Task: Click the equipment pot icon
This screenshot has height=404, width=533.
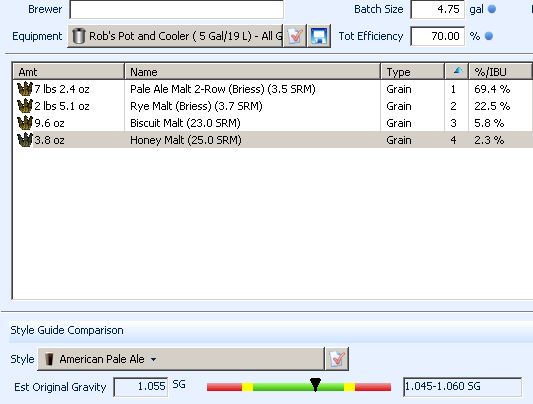Action: click(x=79, y=36)
